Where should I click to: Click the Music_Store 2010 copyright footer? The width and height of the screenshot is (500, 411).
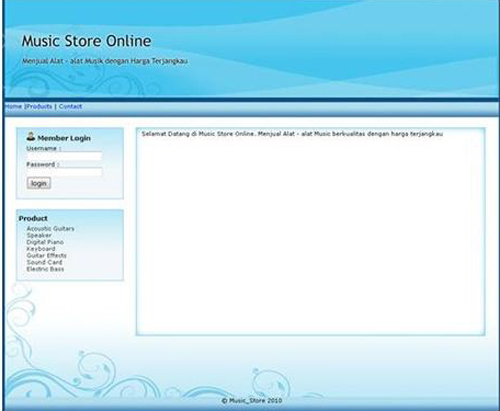(x=252, y=400)
